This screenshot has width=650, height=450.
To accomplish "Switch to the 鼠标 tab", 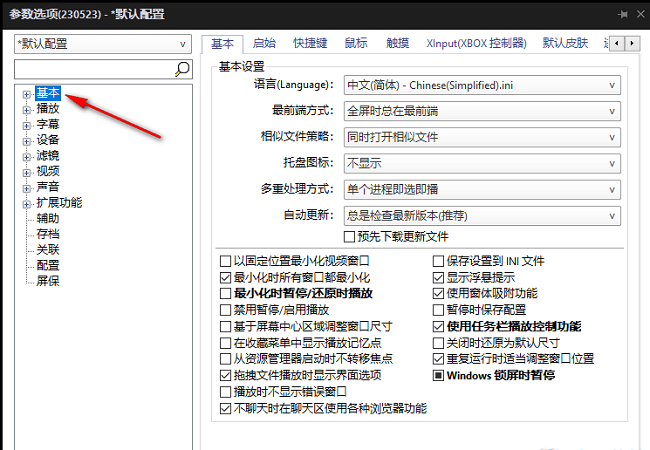I will (356, 43).
